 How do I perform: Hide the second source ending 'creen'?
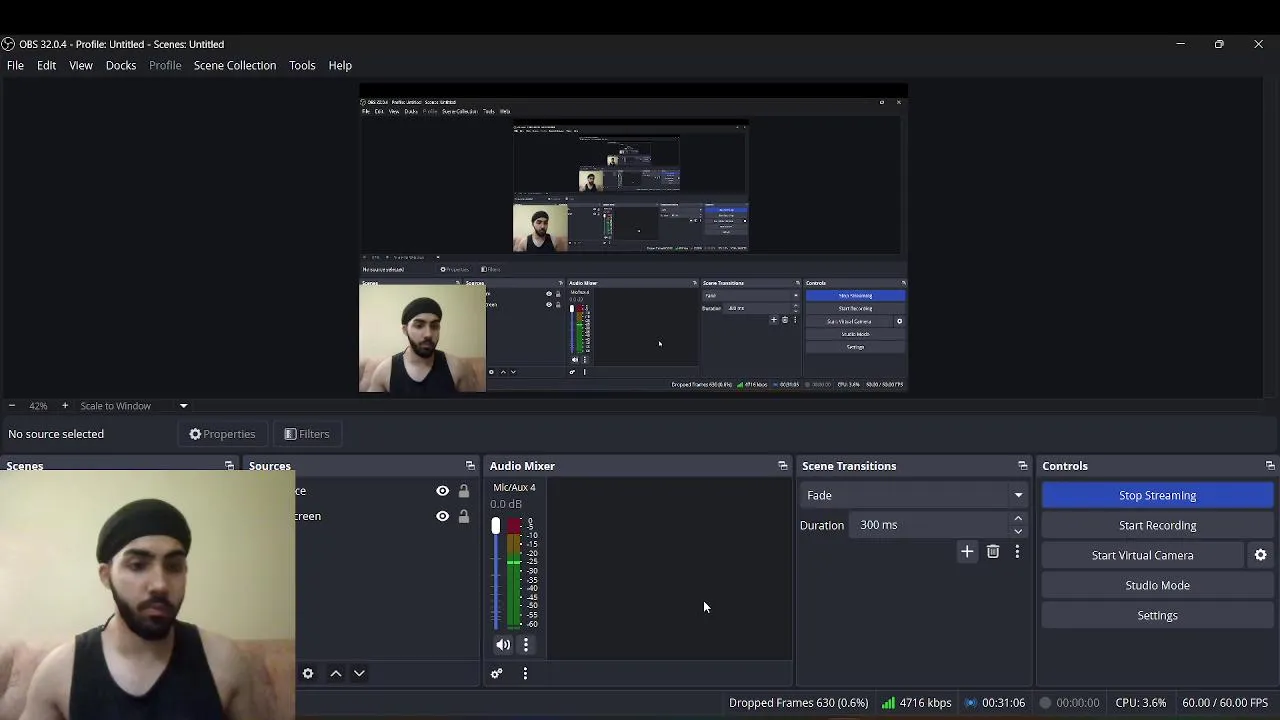point(442,516)
